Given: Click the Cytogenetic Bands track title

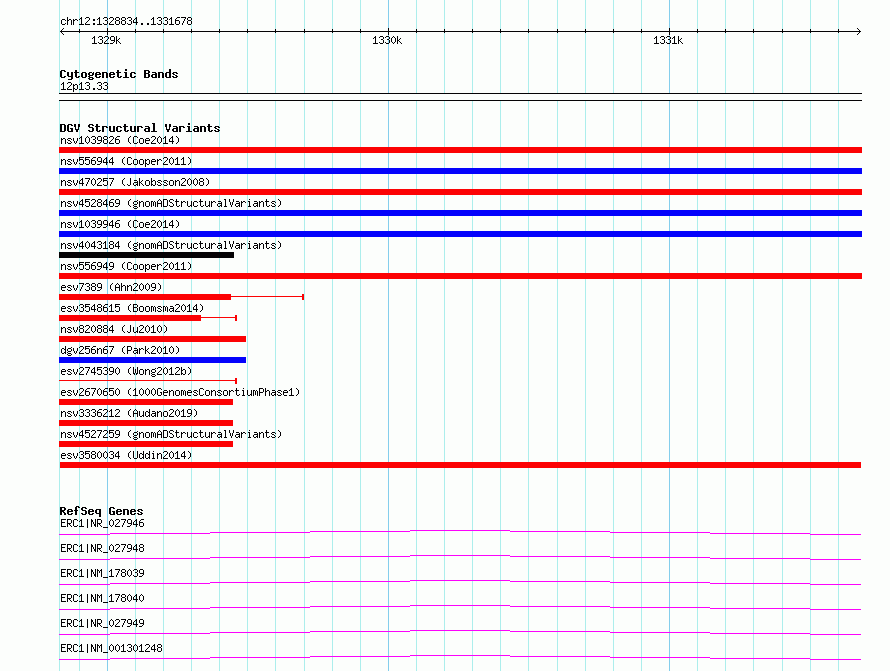Looking at the screenshot, I should coord(119,74).
